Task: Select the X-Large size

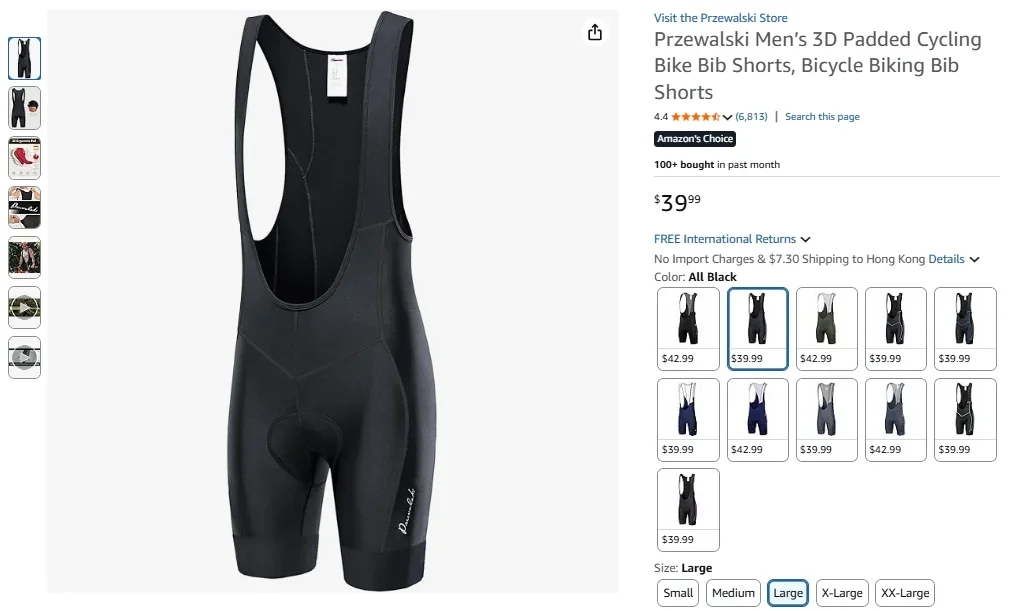Action: (x=841, y=592)
